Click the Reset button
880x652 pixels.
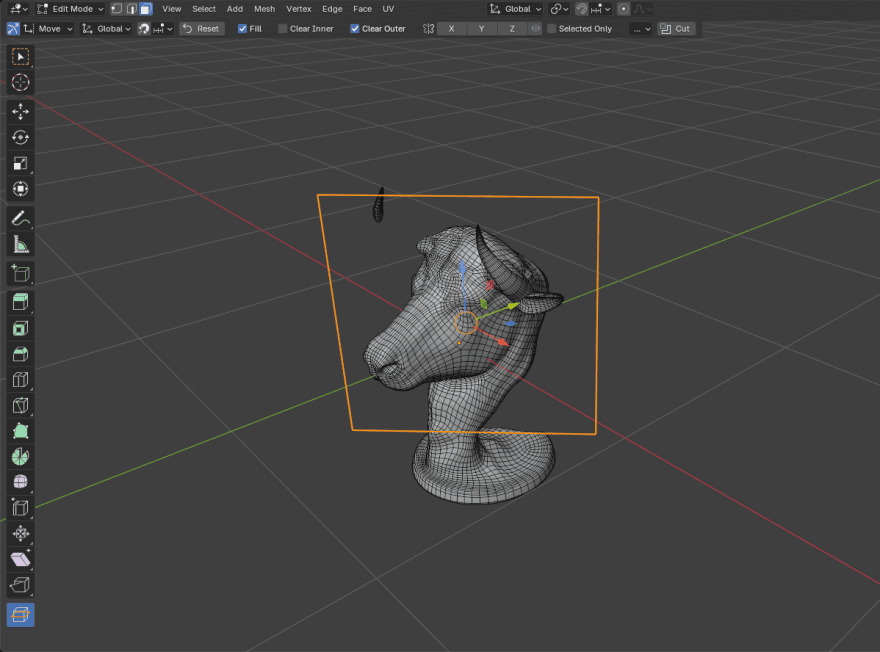pos(201,29)
